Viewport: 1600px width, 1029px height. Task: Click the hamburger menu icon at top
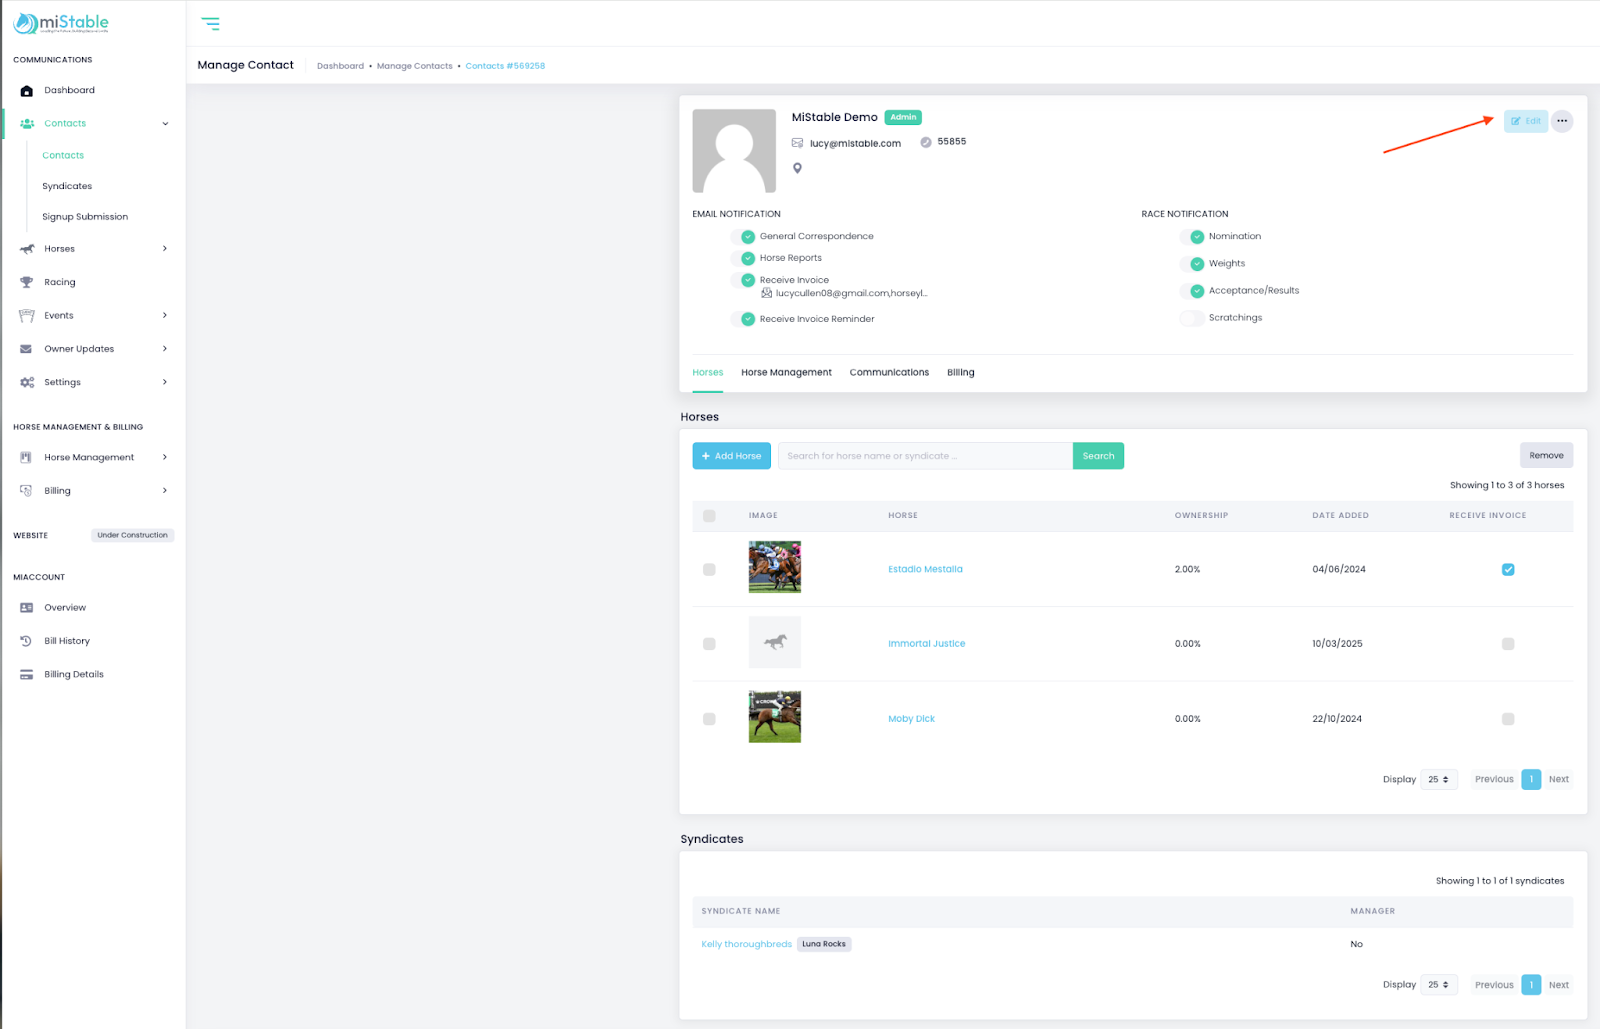(210, 24)
